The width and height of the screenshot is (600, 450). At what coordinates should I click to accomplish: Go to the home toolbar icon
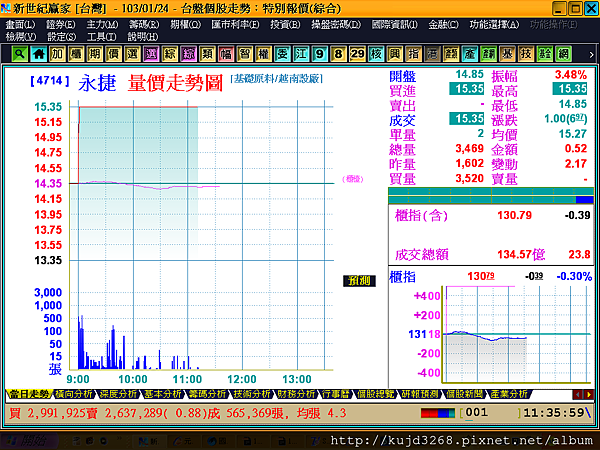[x=38, y=54]
